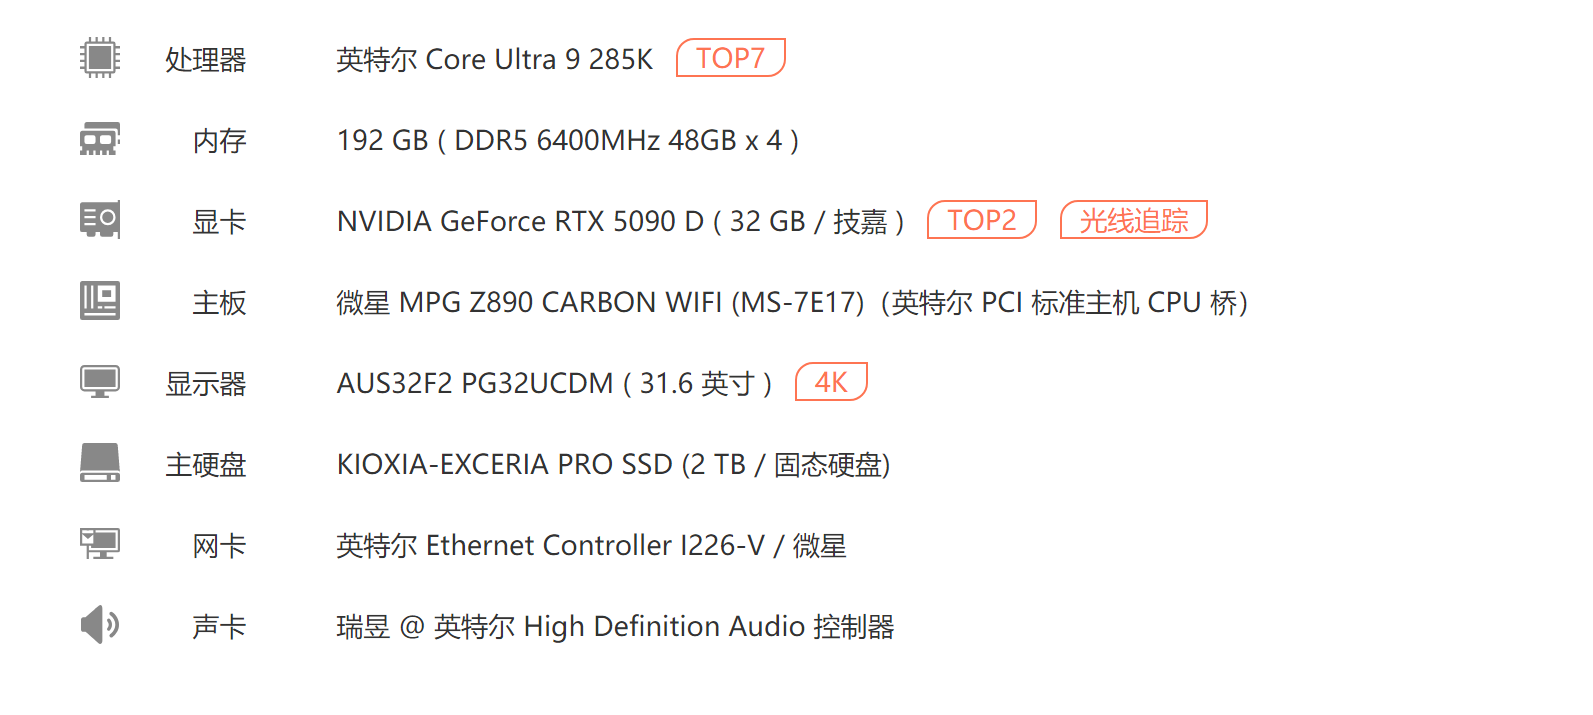Image resolution: width=1593 pixels, height=715 pixels.
Task: Select the graphics card icon beside 显卡
Action: [x=99, y=220]
